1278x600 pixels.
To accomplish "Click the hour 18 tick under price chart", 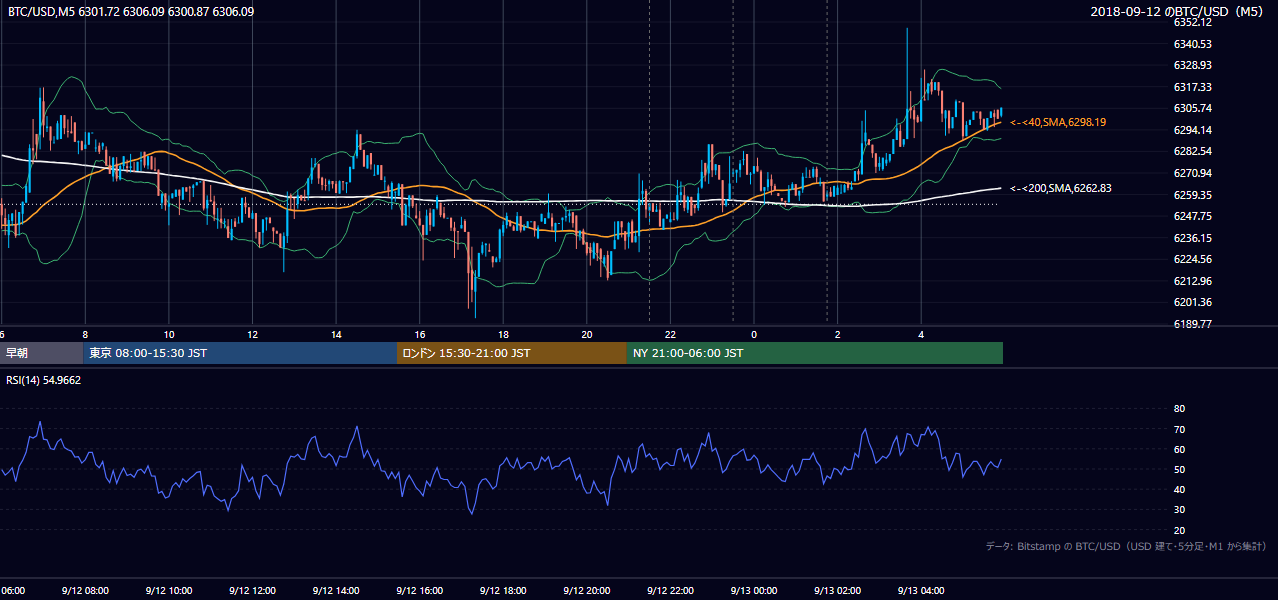I will click(504, 335).
